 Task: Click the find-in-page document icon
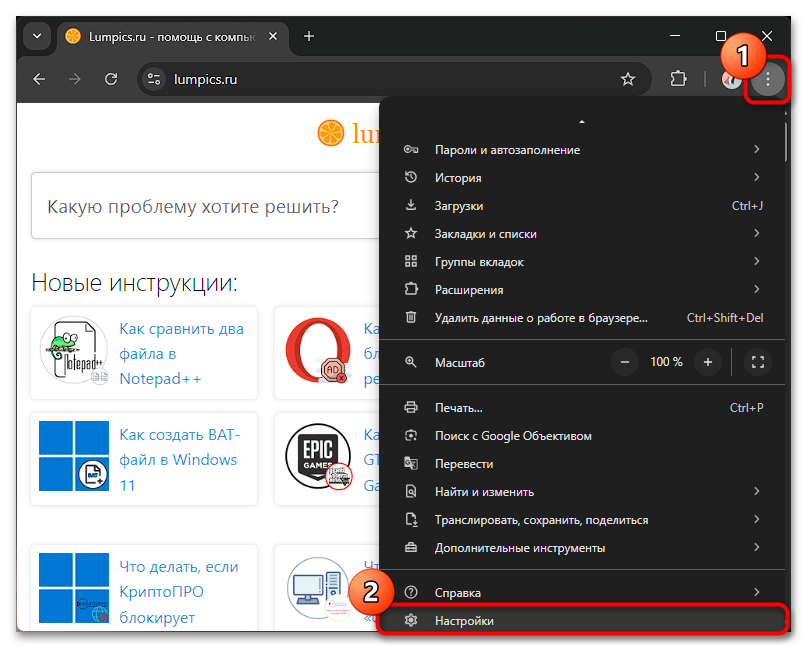[x=411, y=492]
